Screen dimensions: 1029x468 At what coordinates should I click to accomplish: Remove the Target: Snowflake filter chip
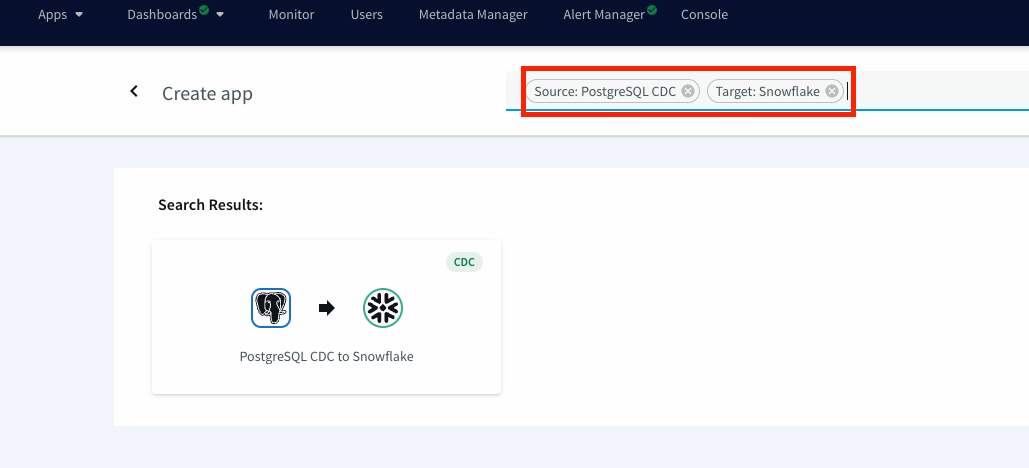pyautogui.click(x=831, y=91)
